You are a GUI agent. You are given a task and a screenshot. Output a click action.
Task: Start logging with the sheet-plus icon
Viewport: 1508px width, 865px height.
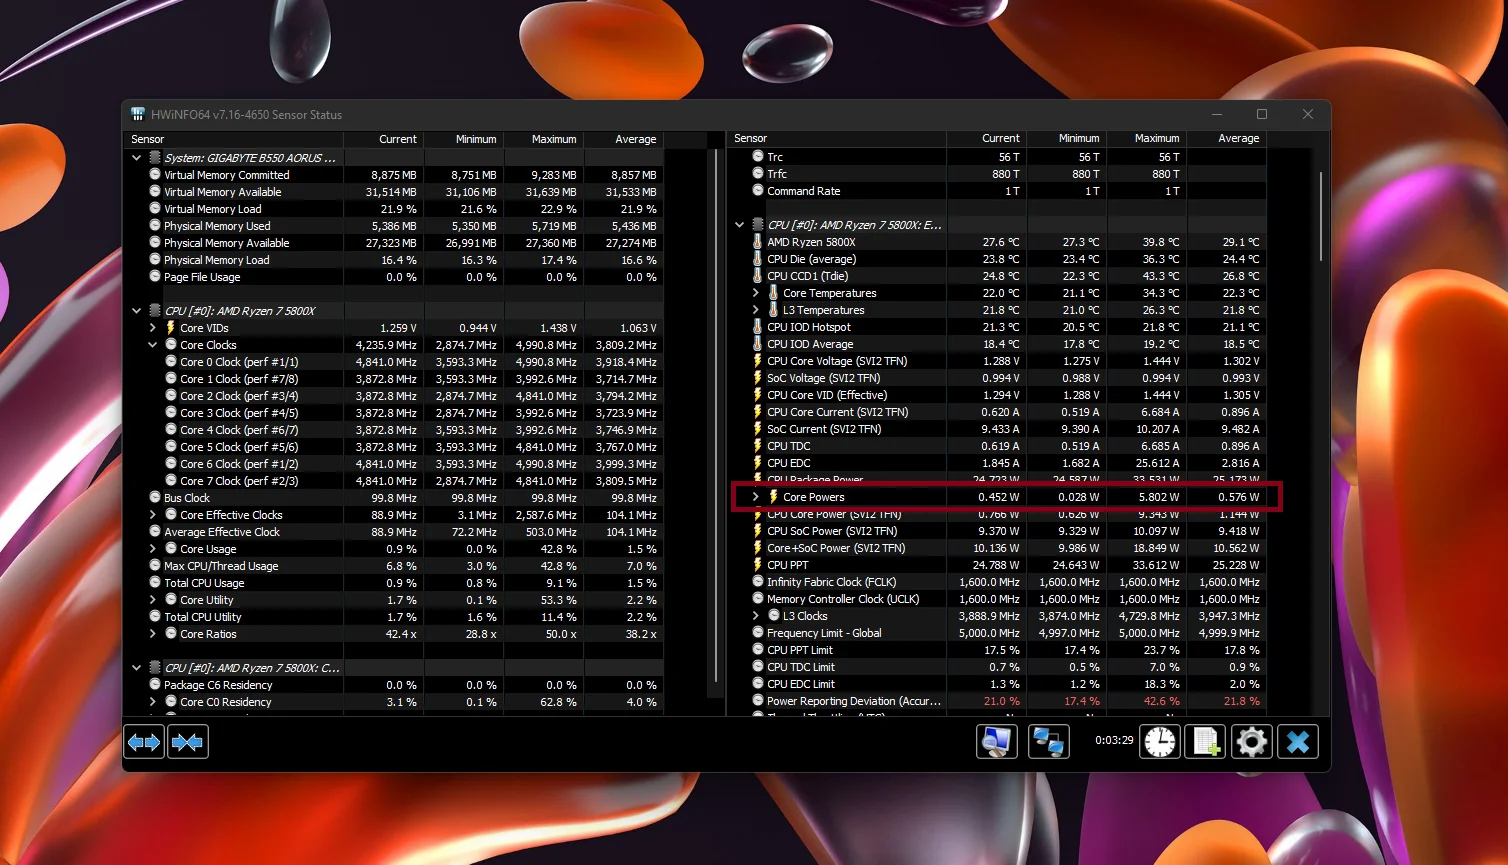coord(1206,742)
